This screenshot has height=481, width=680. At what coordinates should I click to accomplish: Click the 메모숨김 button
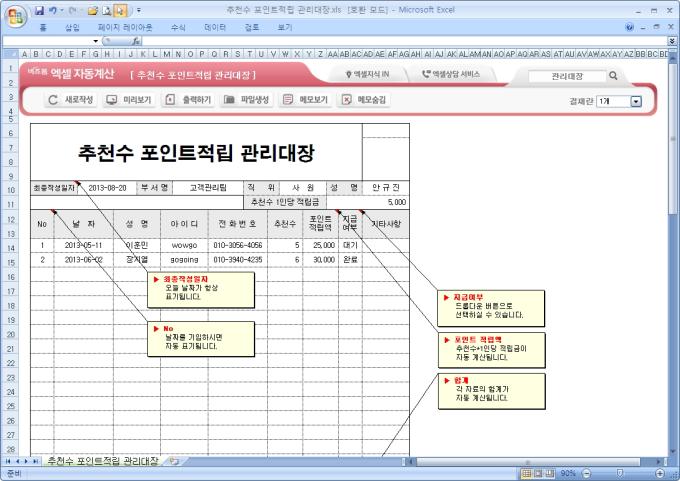(x=364, y=100)
